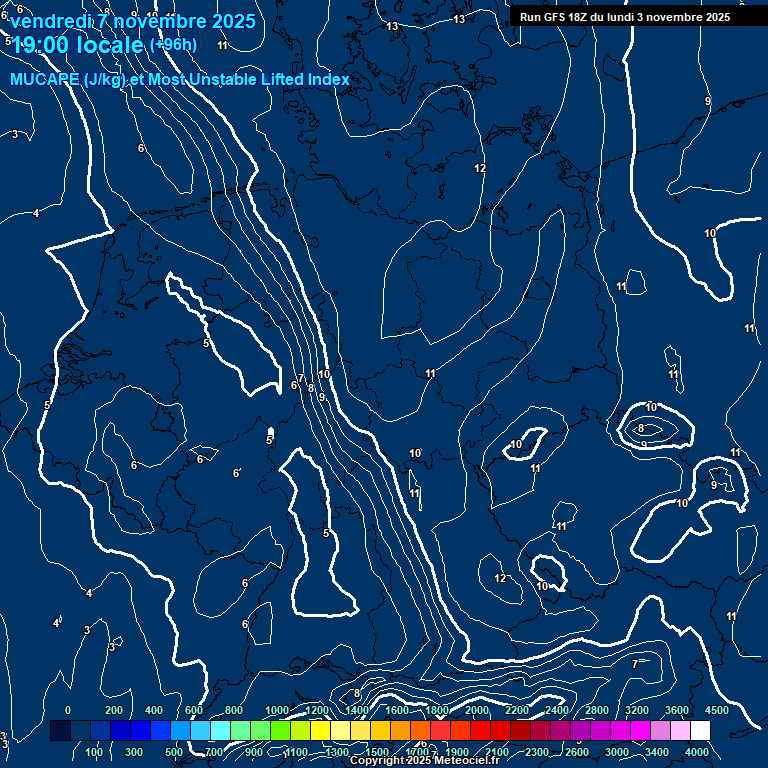Click the 'Copyright 2025 Meteociel.fr' text
Viewport: 768px width, 768px height.
click(x=425, y=760)
